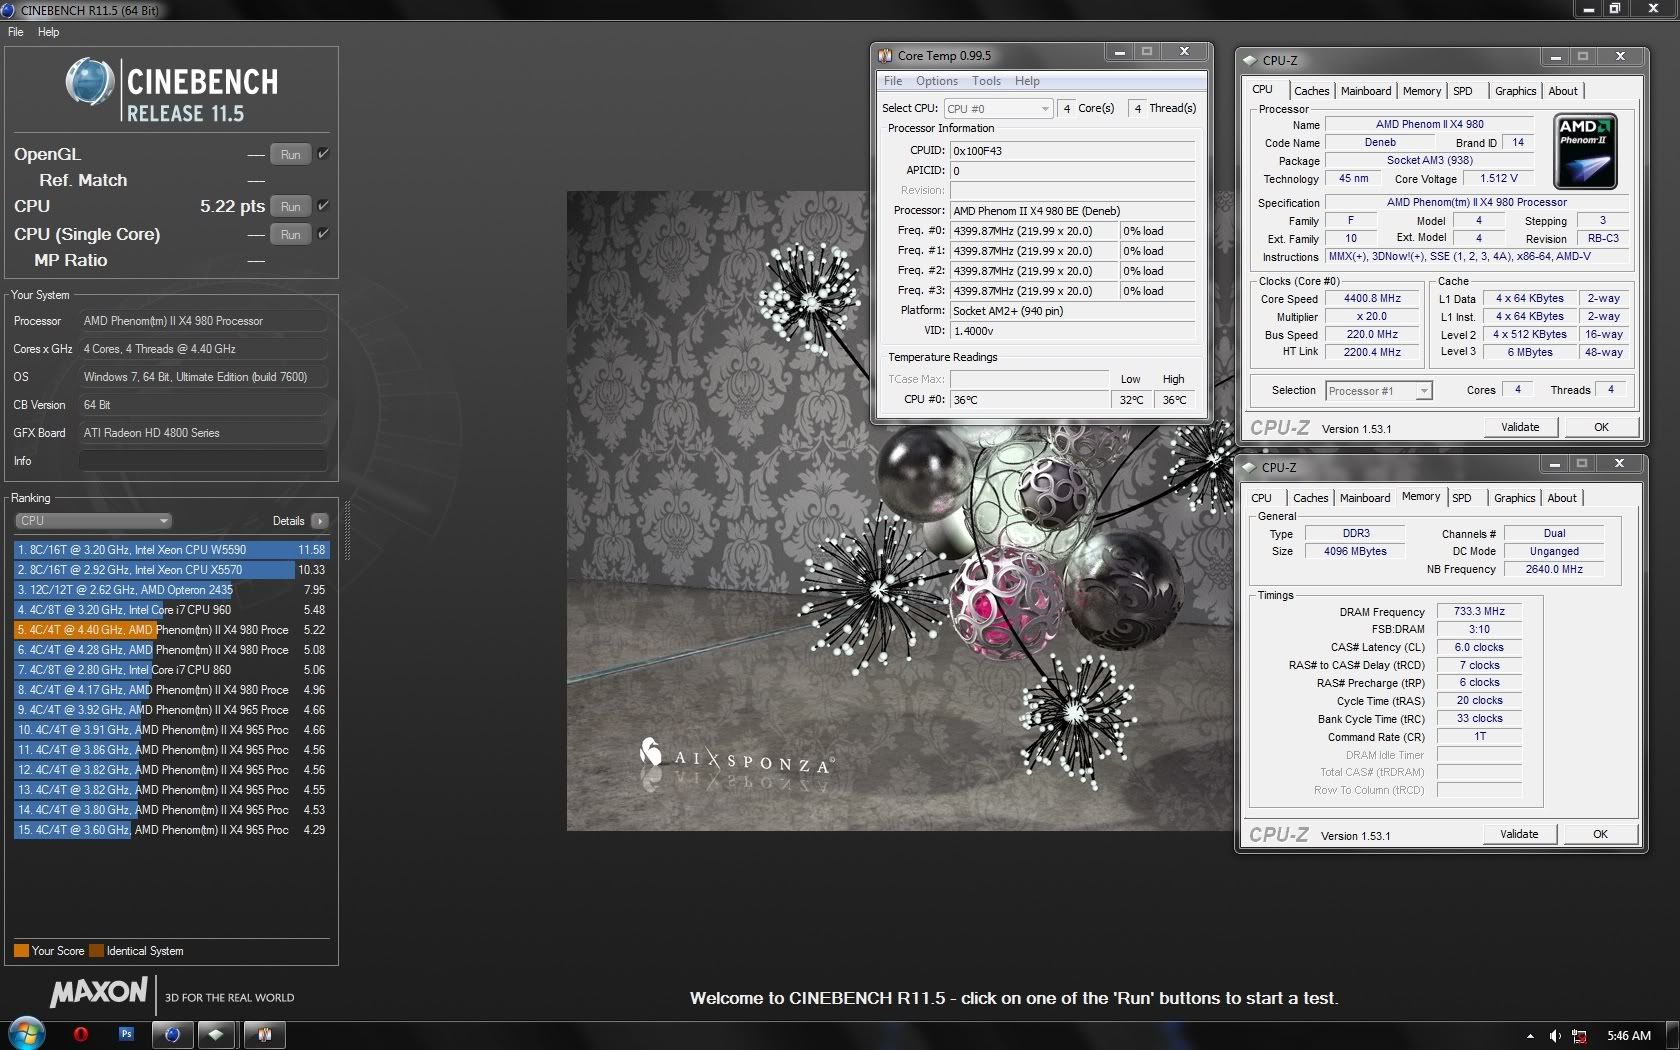The height and width of the screenshot is (1050, 1680).
Task: Open the Select CPU dropdown in Core Temp
Action: [998, 109]
